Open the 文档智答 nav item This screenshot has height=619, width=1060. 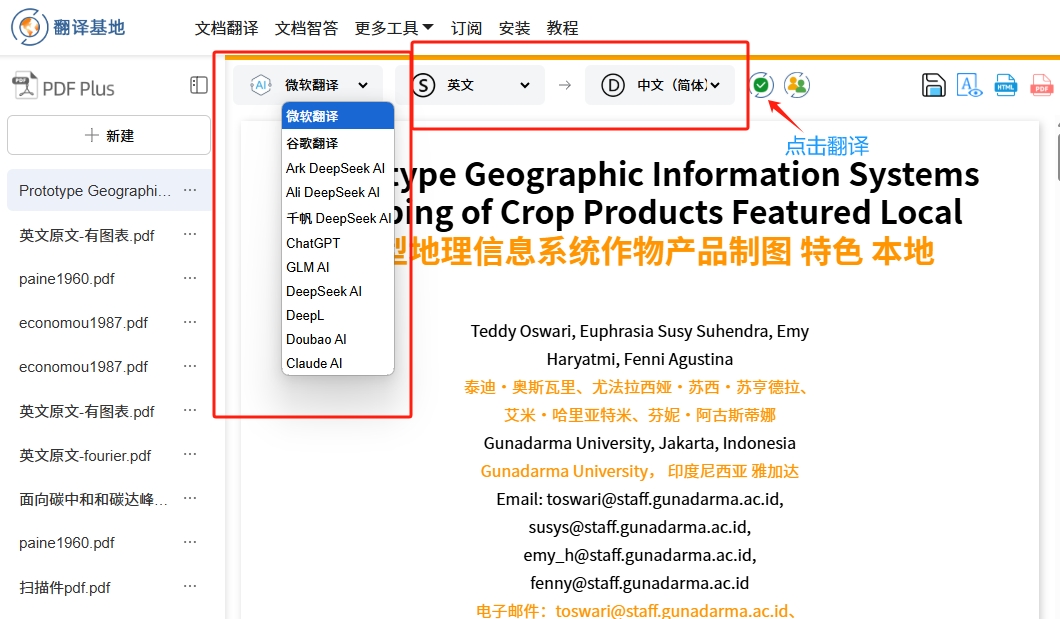click(x=306, y=28)
